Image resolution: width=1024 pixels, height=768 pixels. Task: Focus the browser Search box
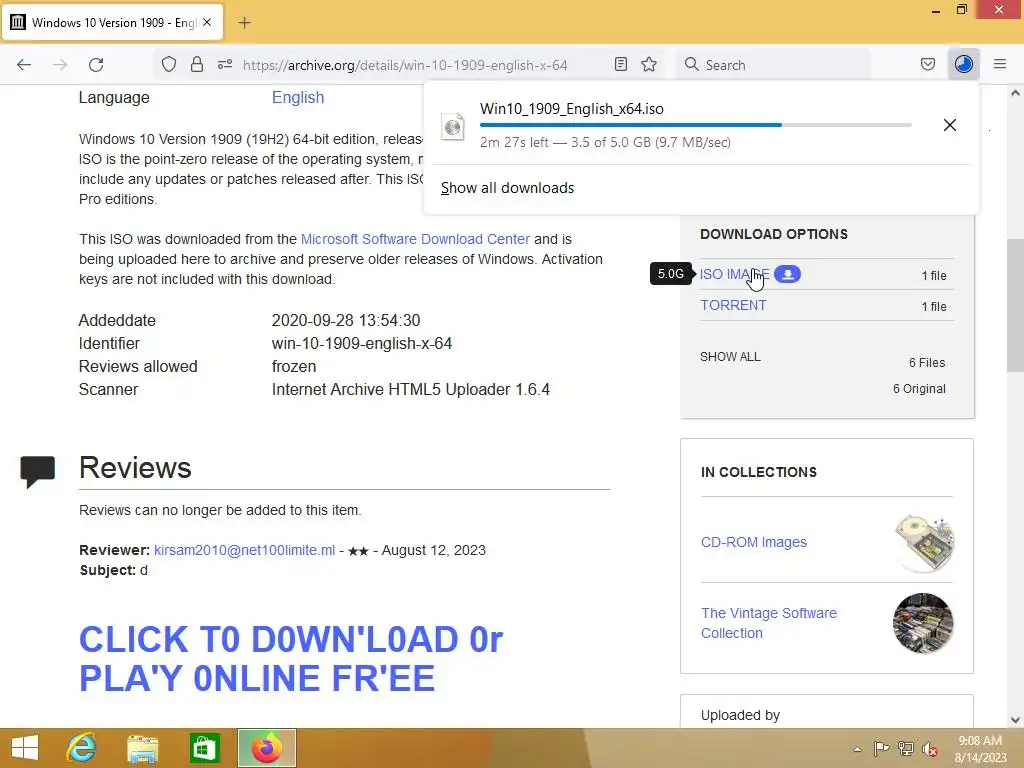pyautogui.click(x=773, y=65)
